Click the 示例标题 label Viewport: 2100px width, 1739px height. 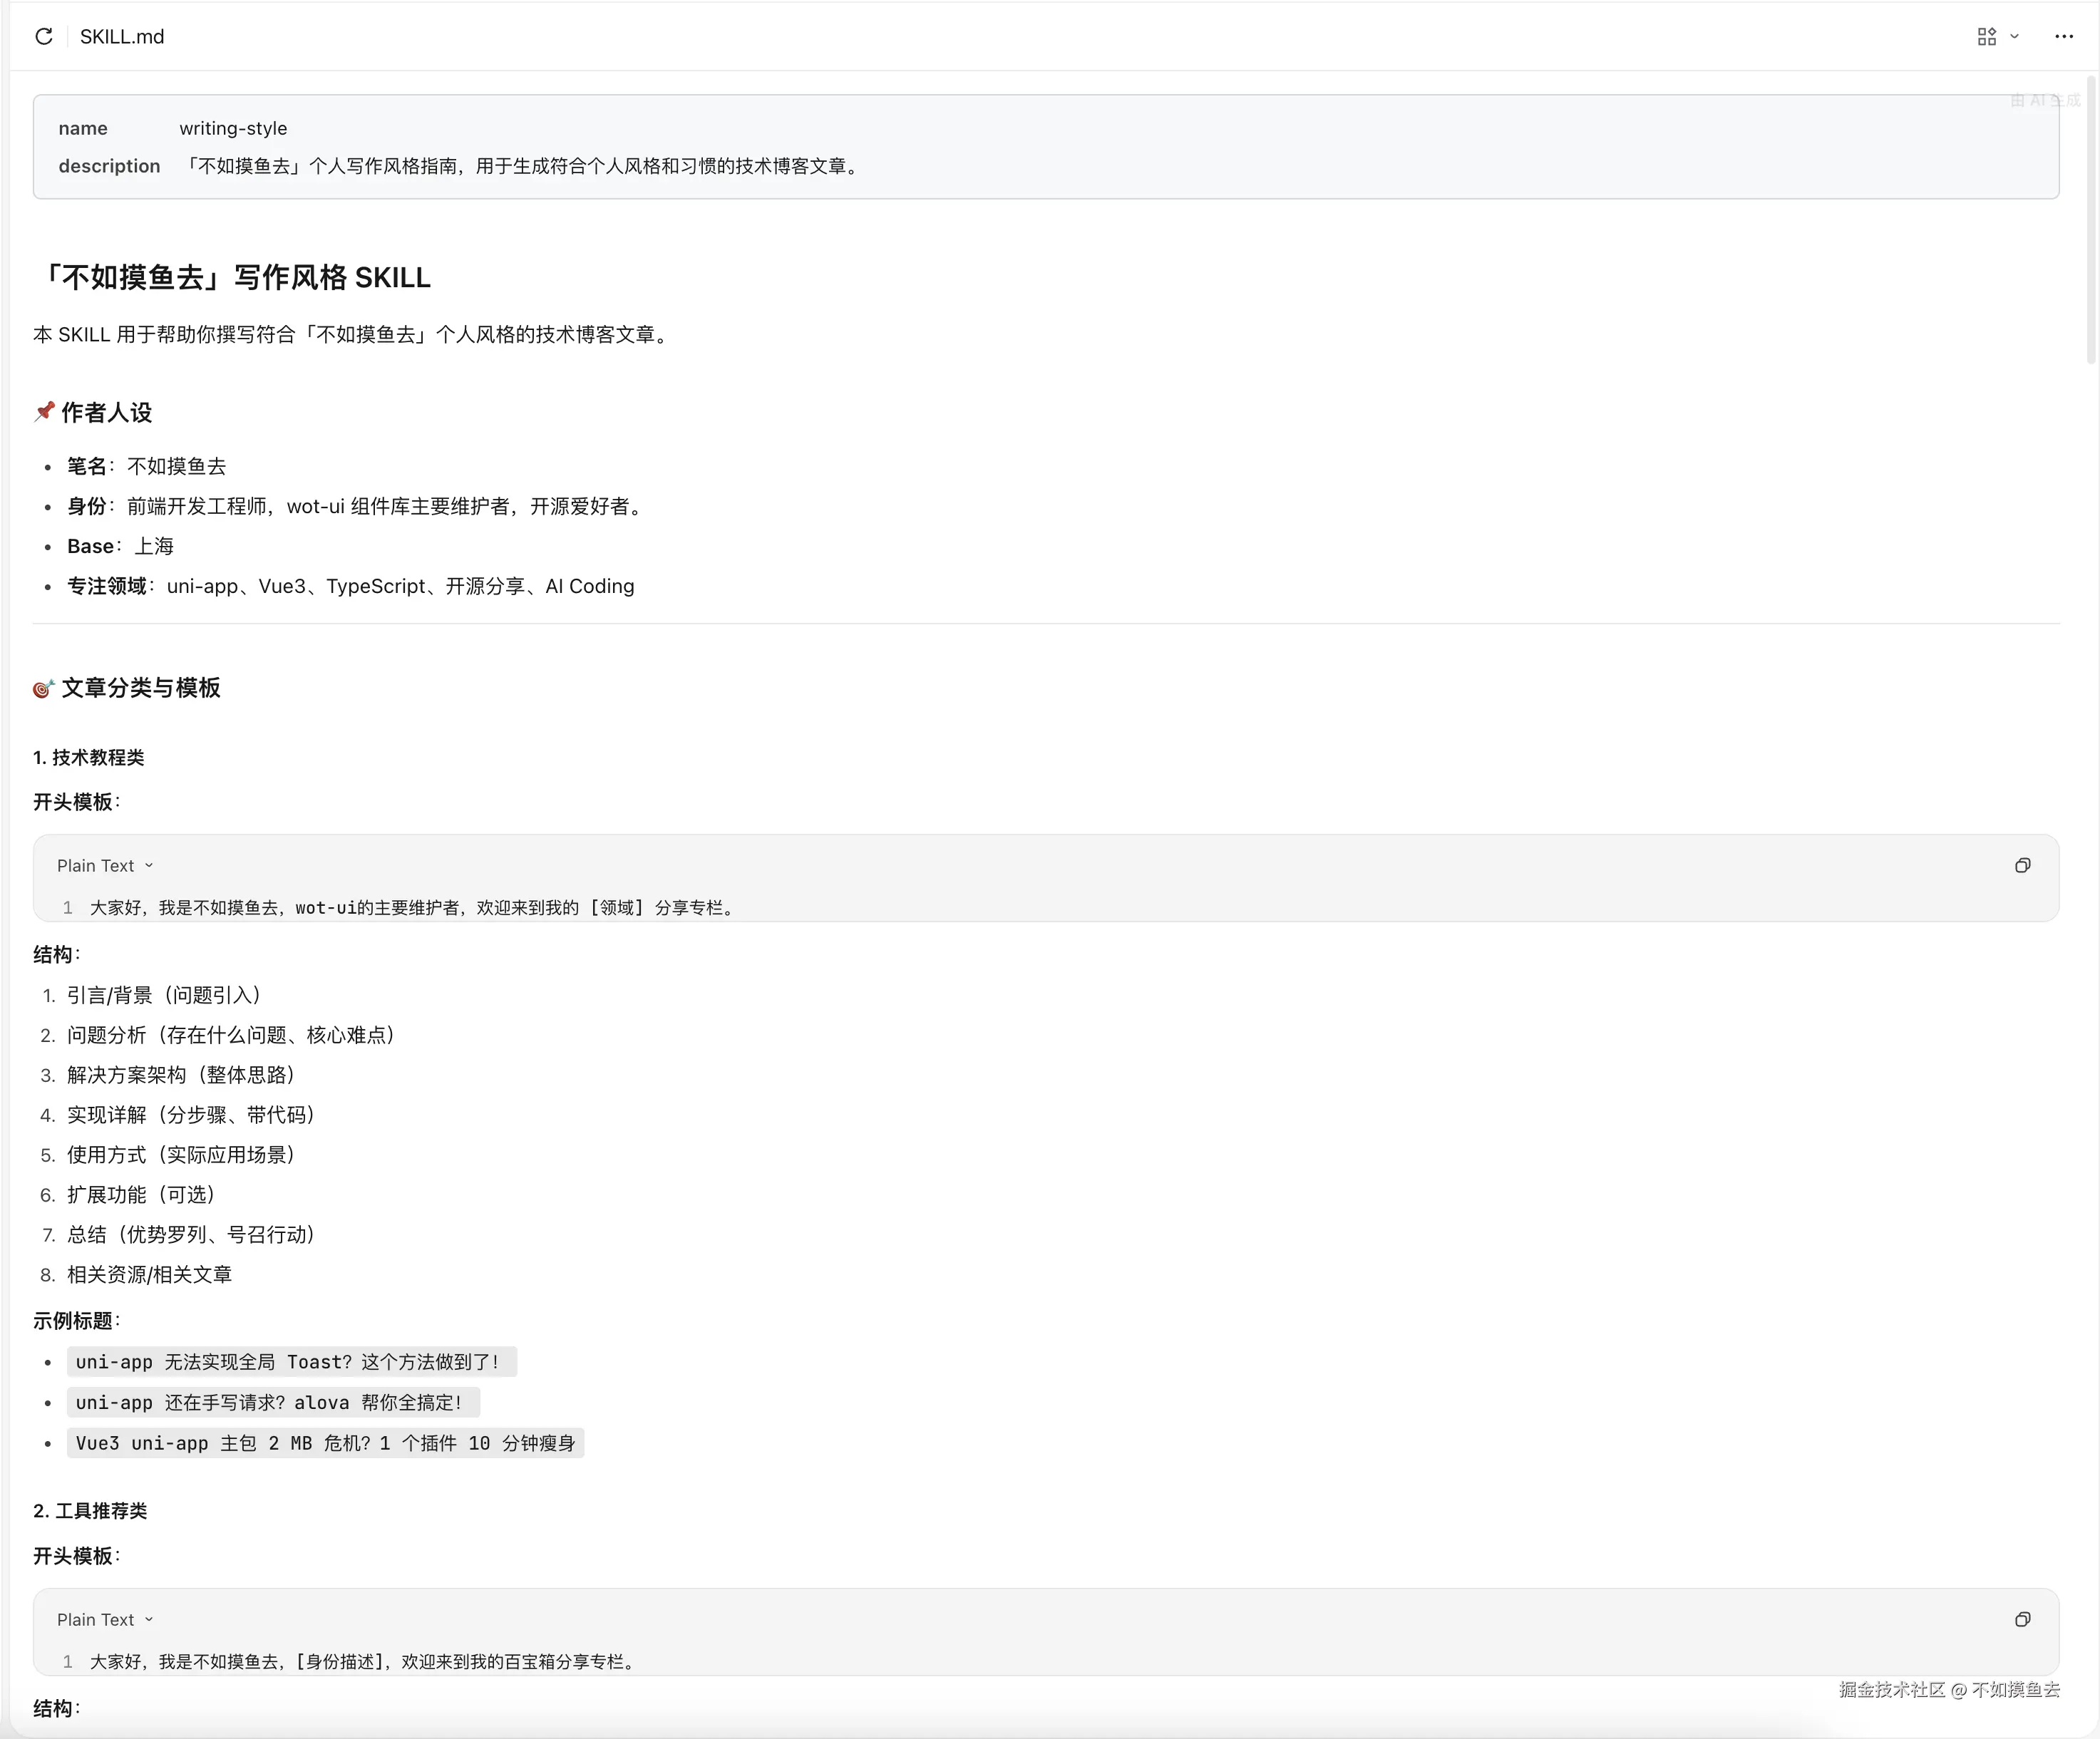click(77, 1321)
